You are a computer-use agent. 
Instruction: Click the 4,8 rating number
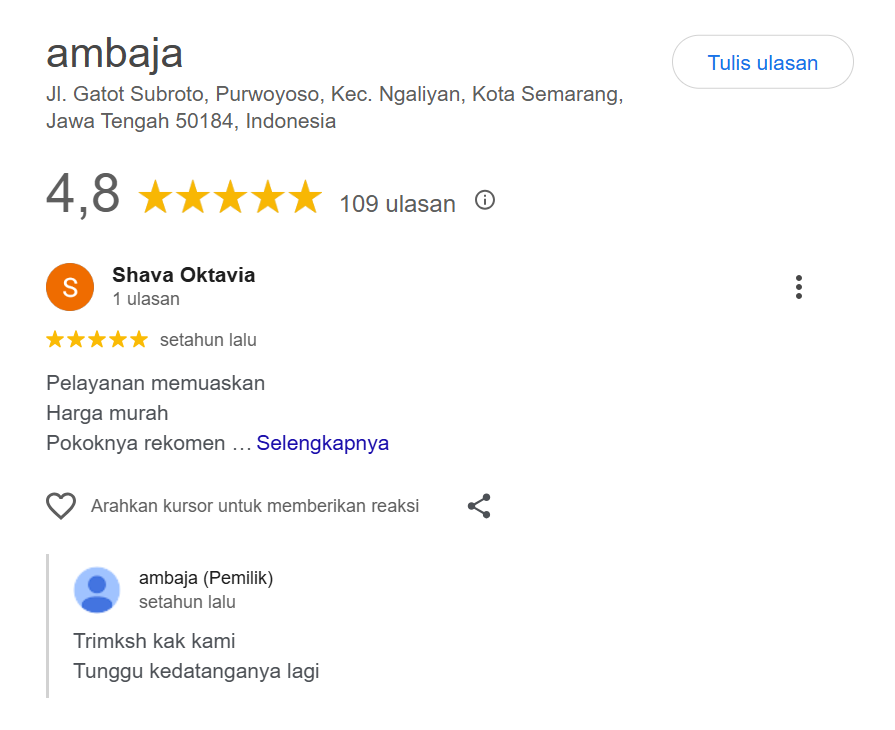pos(83,195)
